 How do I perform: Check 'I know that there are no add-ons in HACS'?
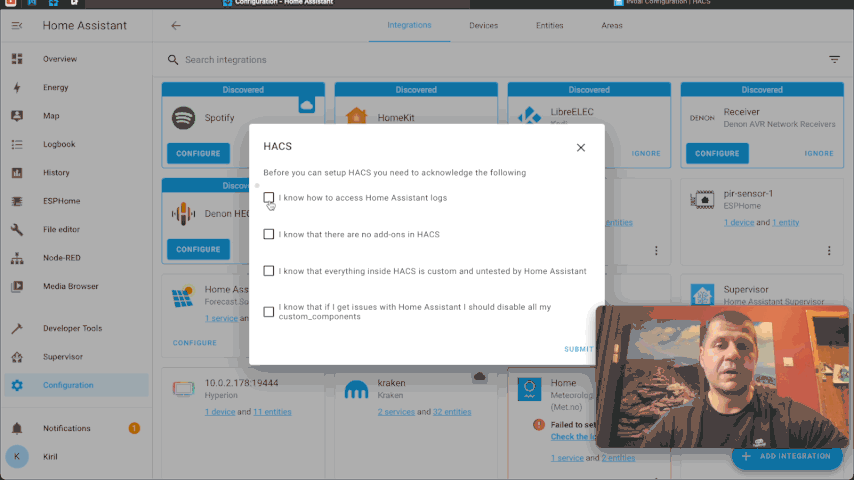tap(269, 234)
